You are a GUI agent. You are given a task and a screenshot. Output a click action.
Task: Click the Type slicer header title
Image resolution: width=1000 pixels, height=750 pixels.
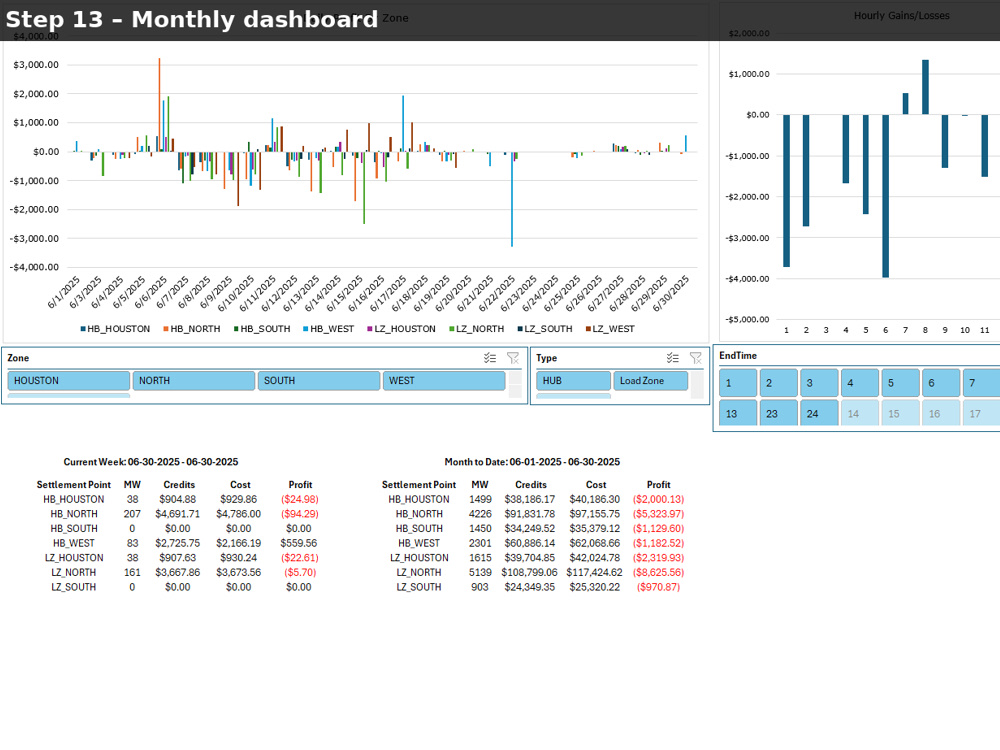click(547, 358)
